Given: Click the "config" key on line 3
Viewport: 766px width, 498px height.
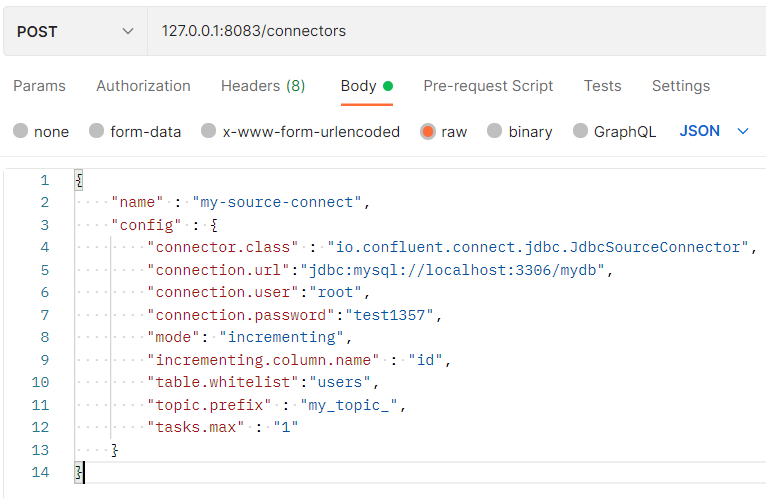Looking at the screenshot, I should click(146, 225).
